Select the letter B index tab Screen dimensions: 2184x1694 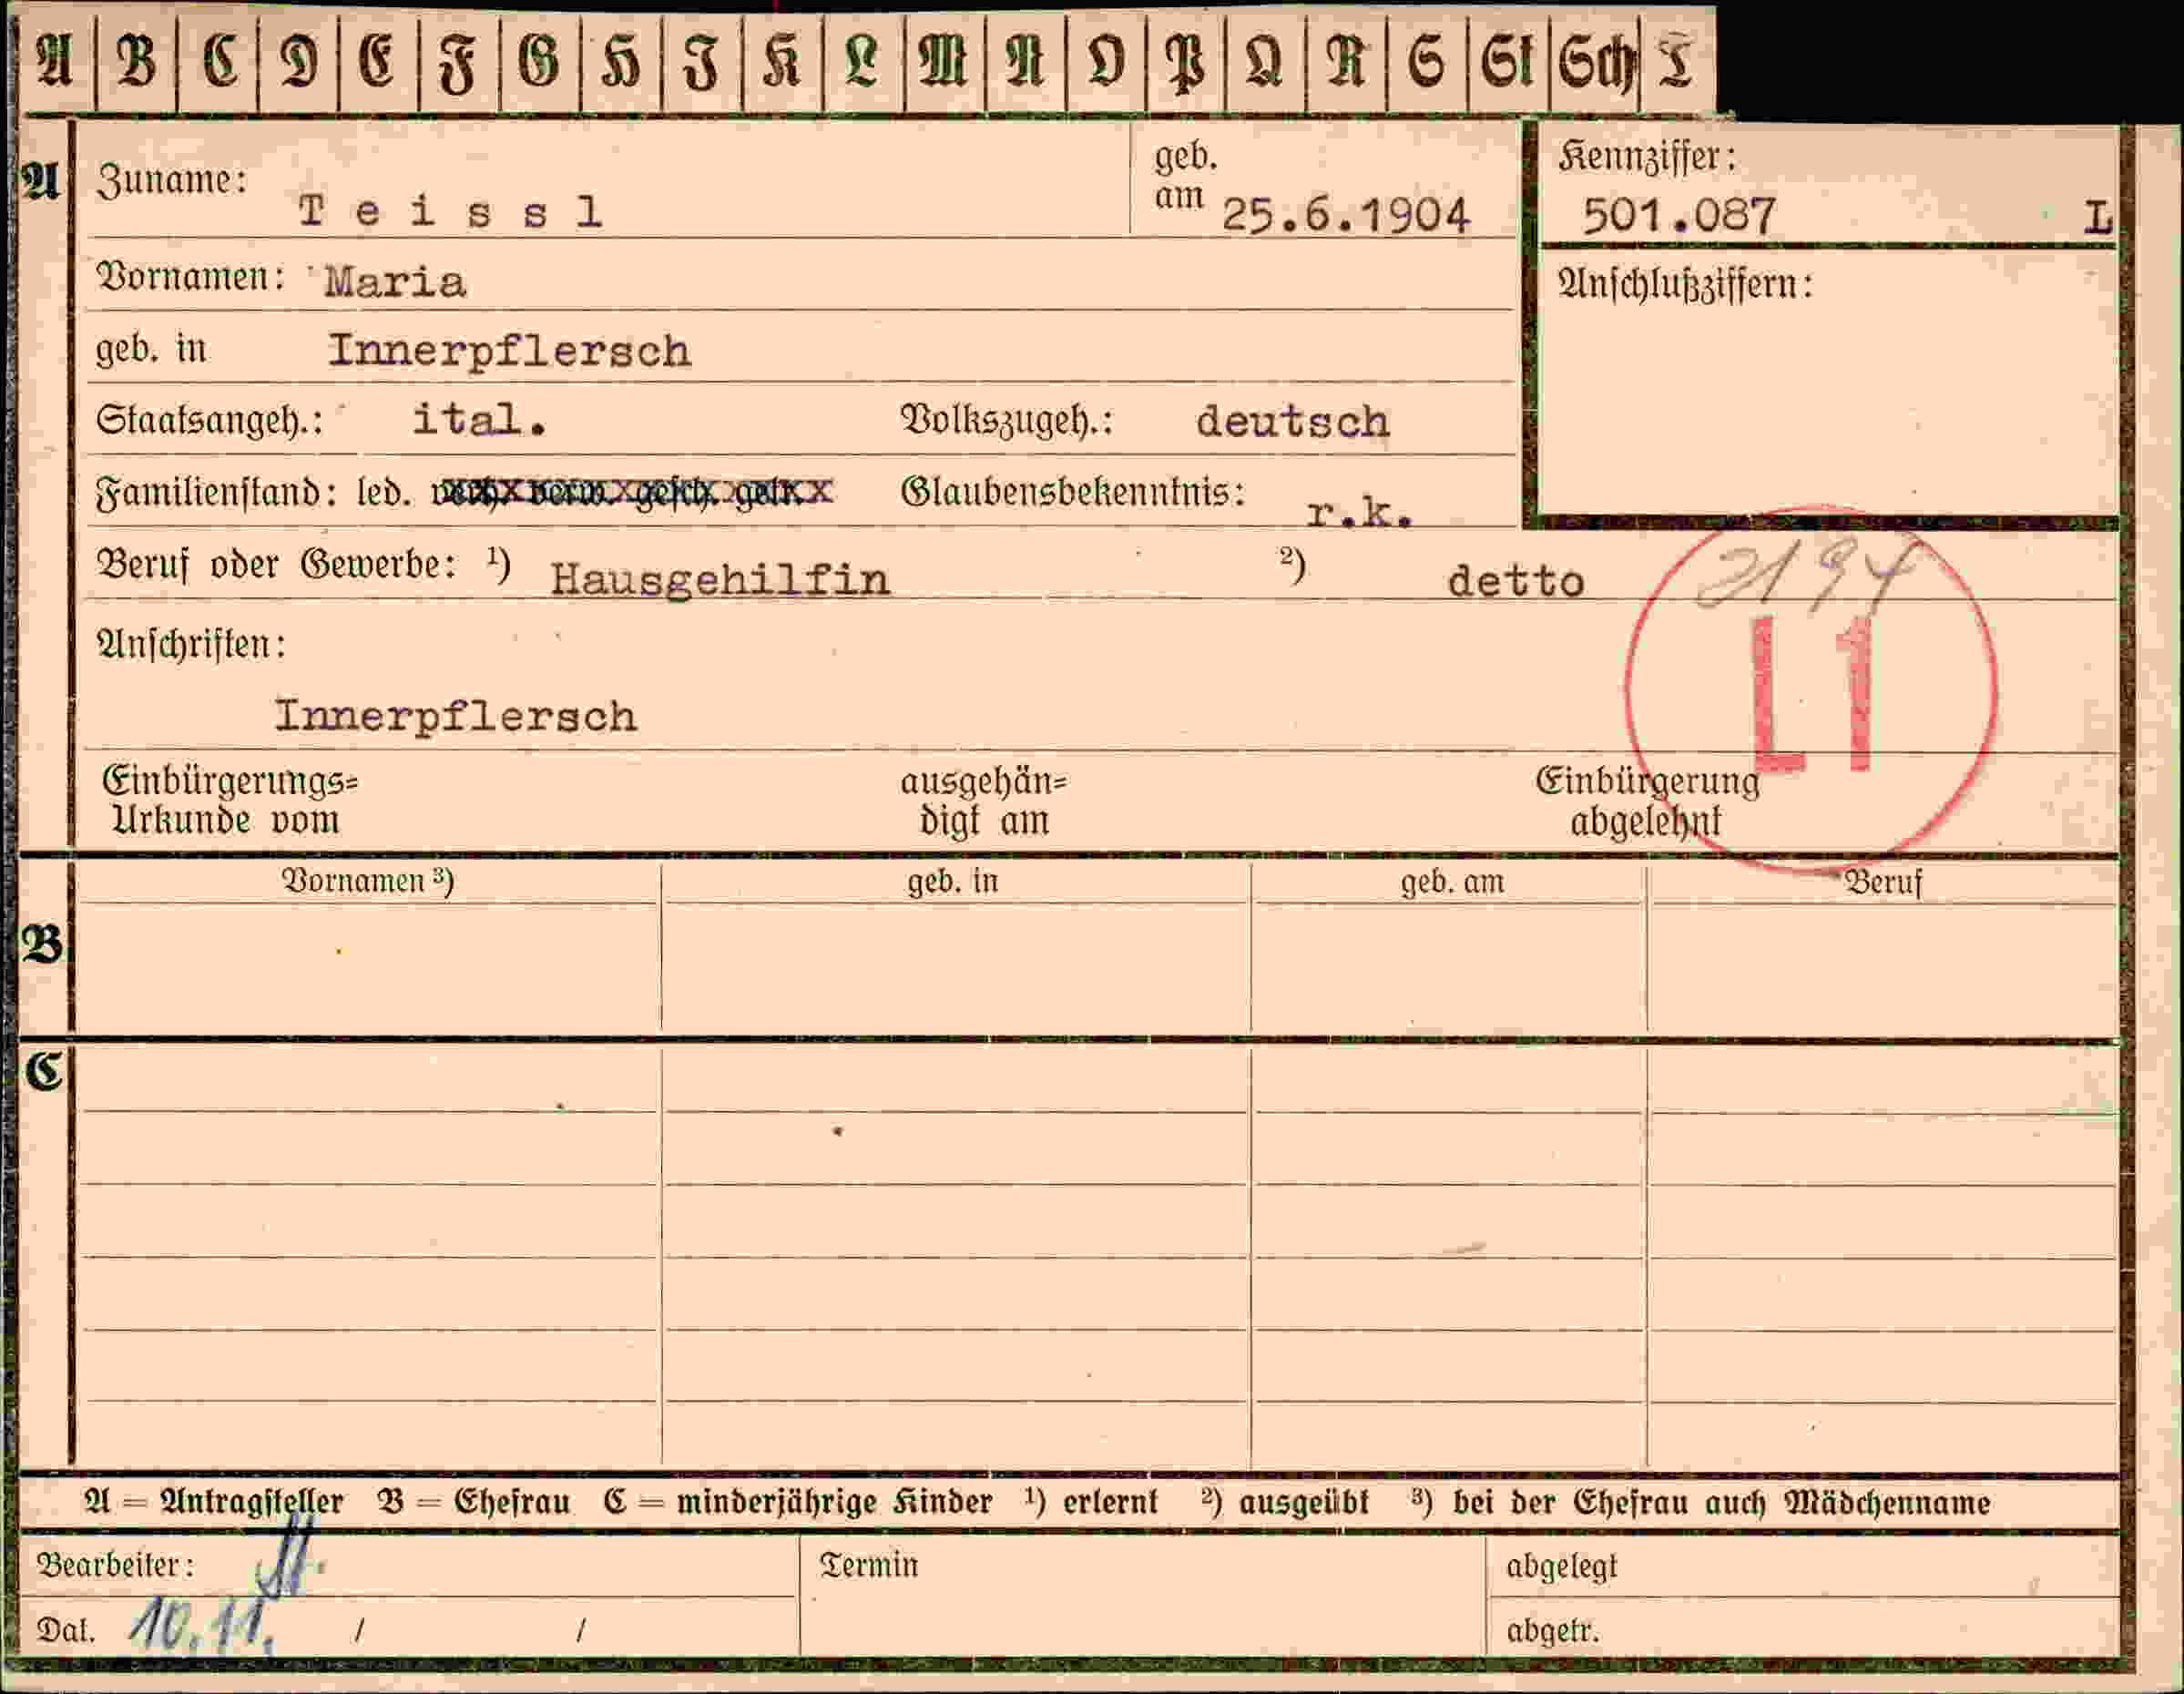[x=137, y=62]
